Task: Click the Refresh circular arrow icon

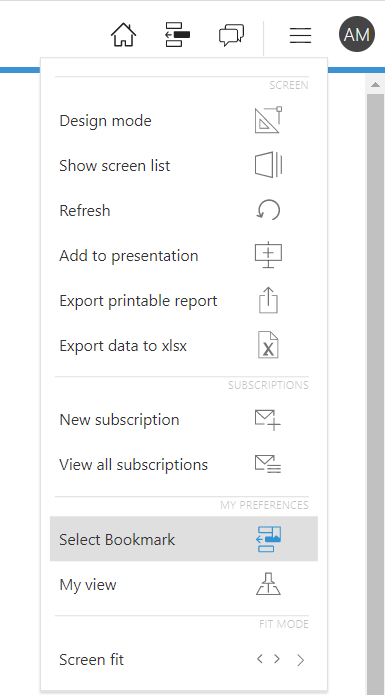Action: tap(269, 210)
